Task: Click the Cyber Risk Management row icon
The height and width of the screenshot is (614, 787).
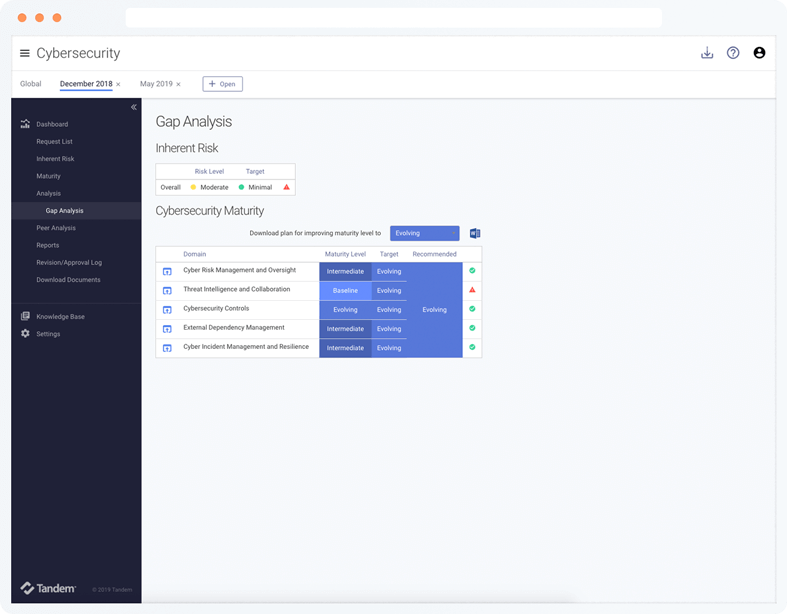Action: (167, 271)
